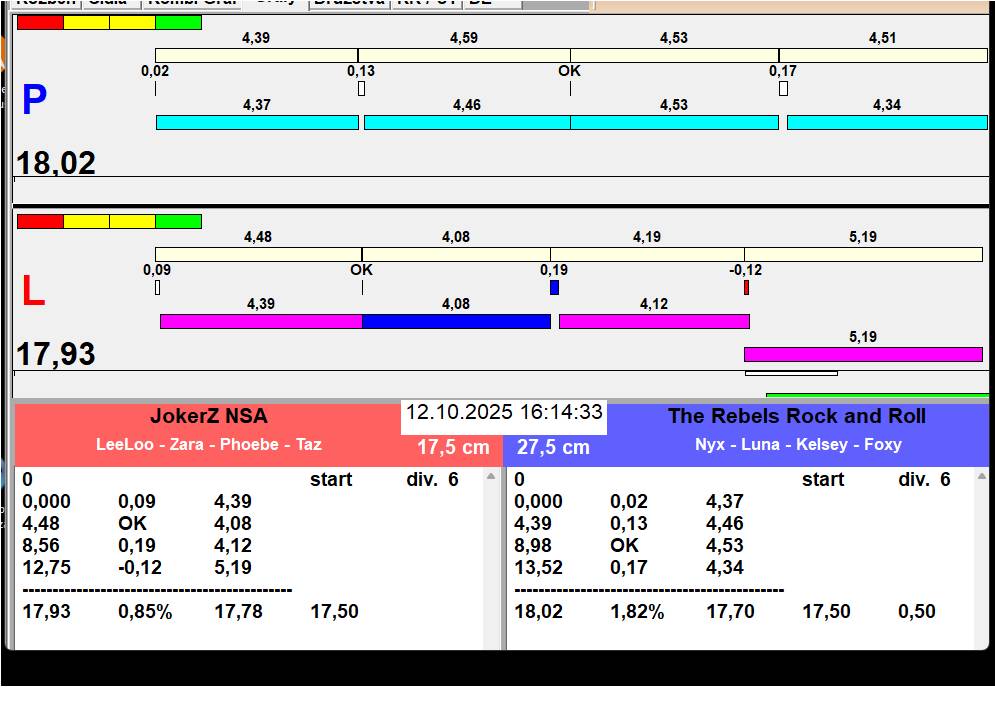
Task: Click the white 0,13 changeover marker in lane P
Action: pyautogui.click(x=361, y=89)
